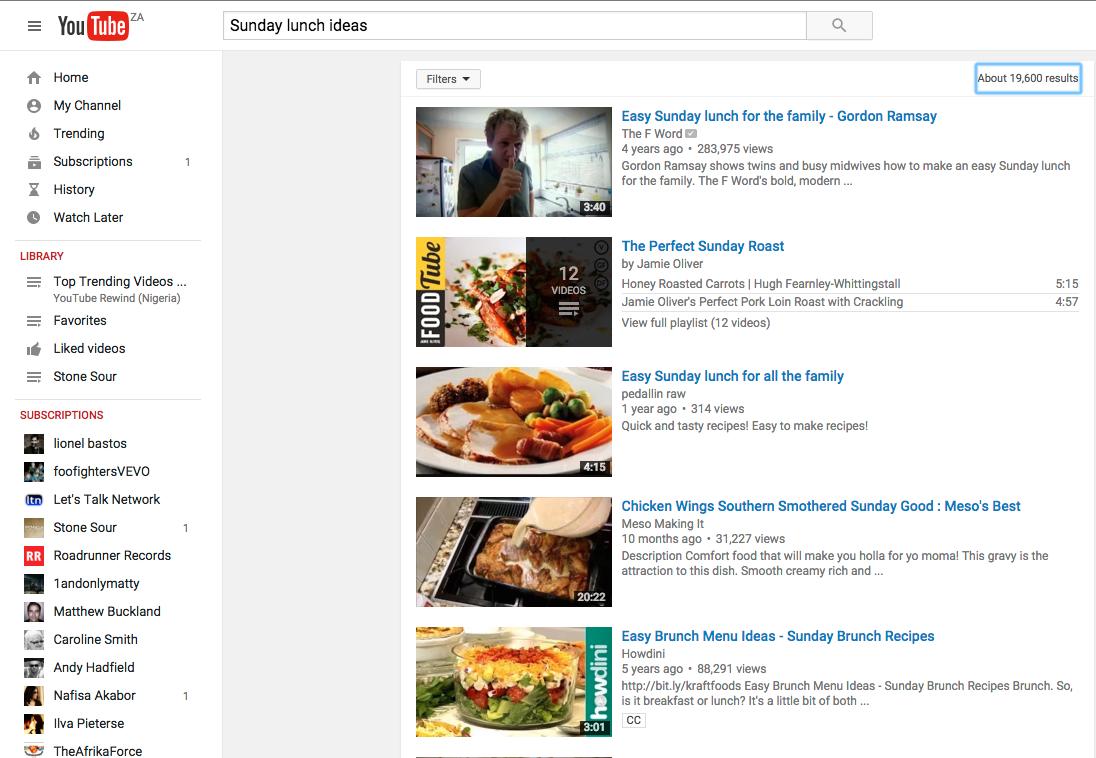Open Easy Sunday lunch Gordon Ramsay video title
1096x758 pixels.
[779, 116]
